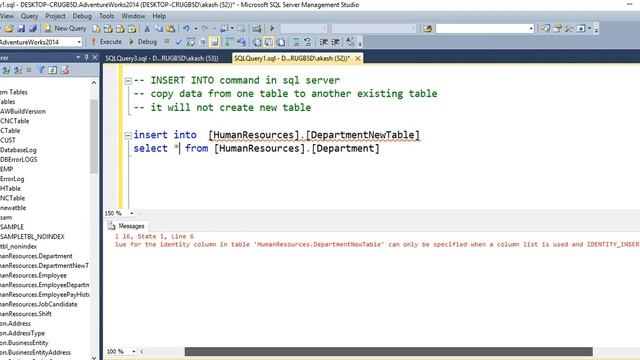Image resolution: width=640 pixels, height=360 pixels.
Task: Open the Query menu
Action: coord(29,16)
